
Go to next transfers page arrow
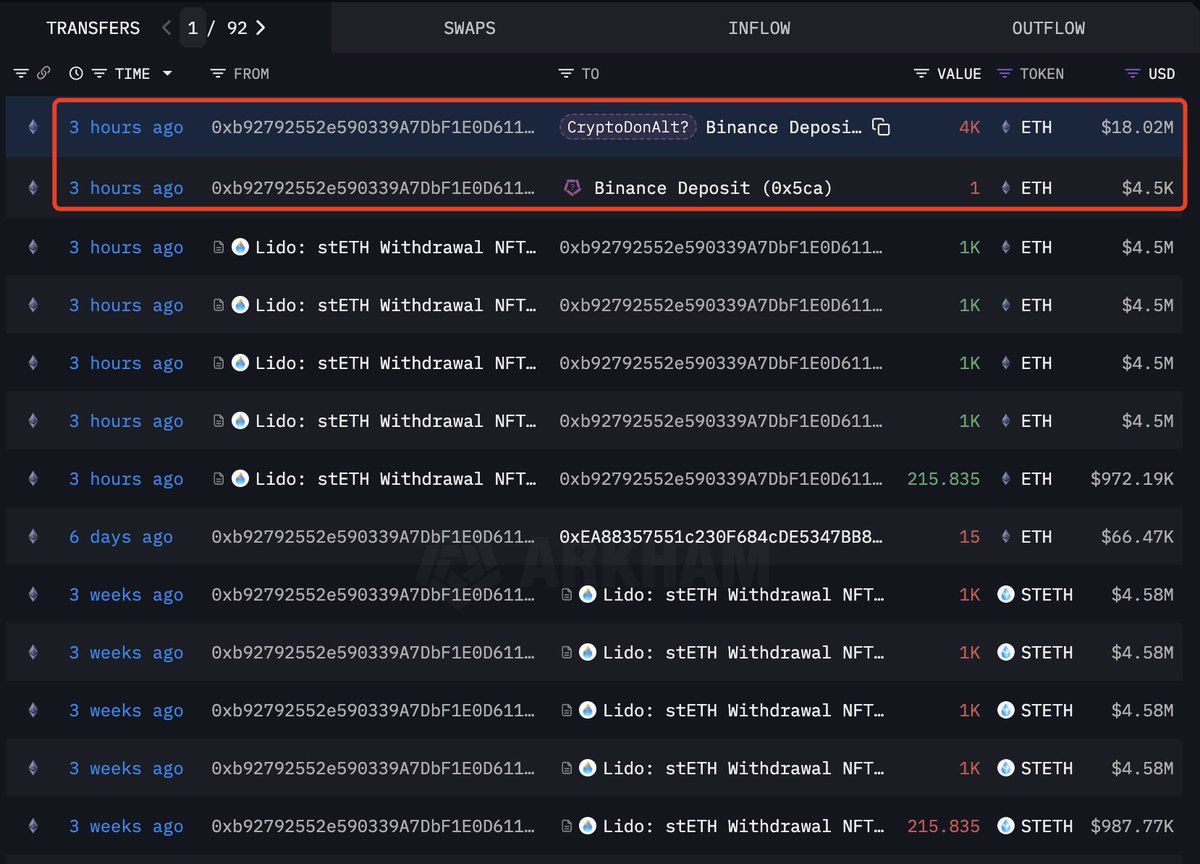click(260, 28)
